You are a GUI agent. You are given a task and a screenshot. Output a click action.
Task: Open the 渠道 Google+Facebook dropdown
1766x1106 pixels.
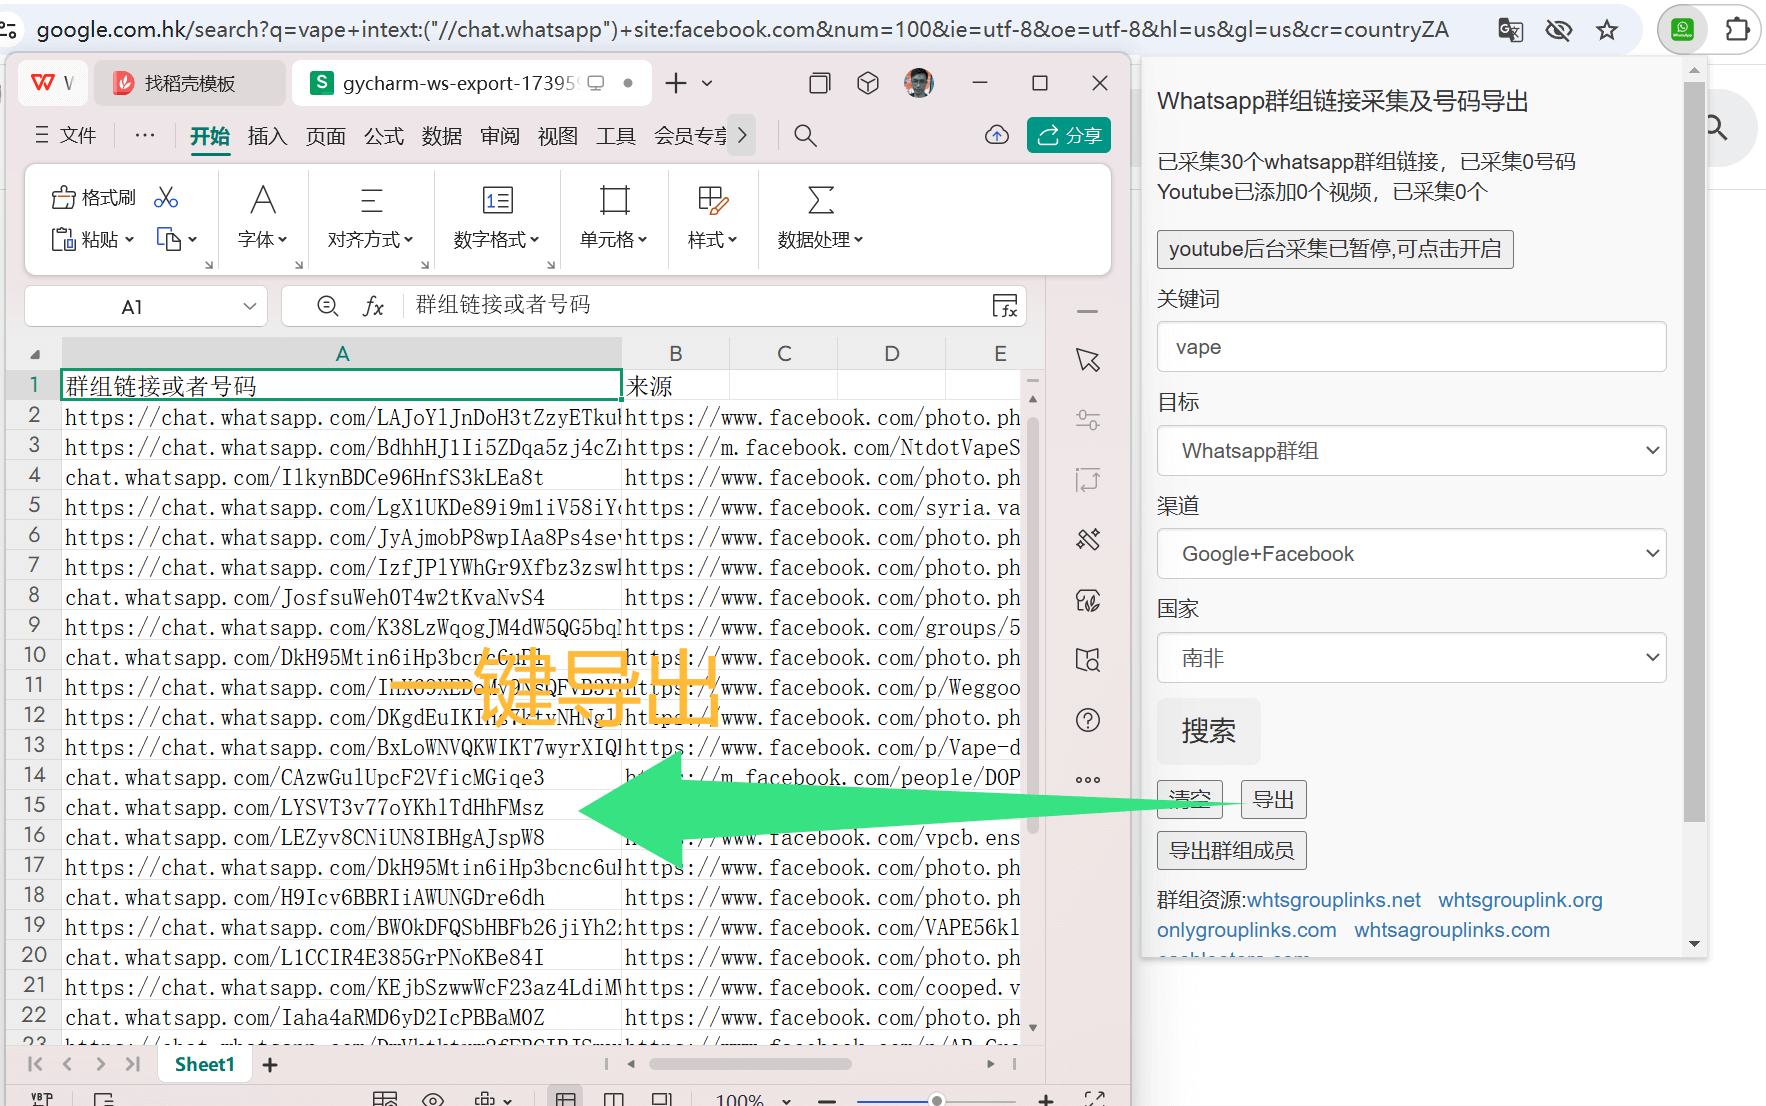coord(1411,554)
